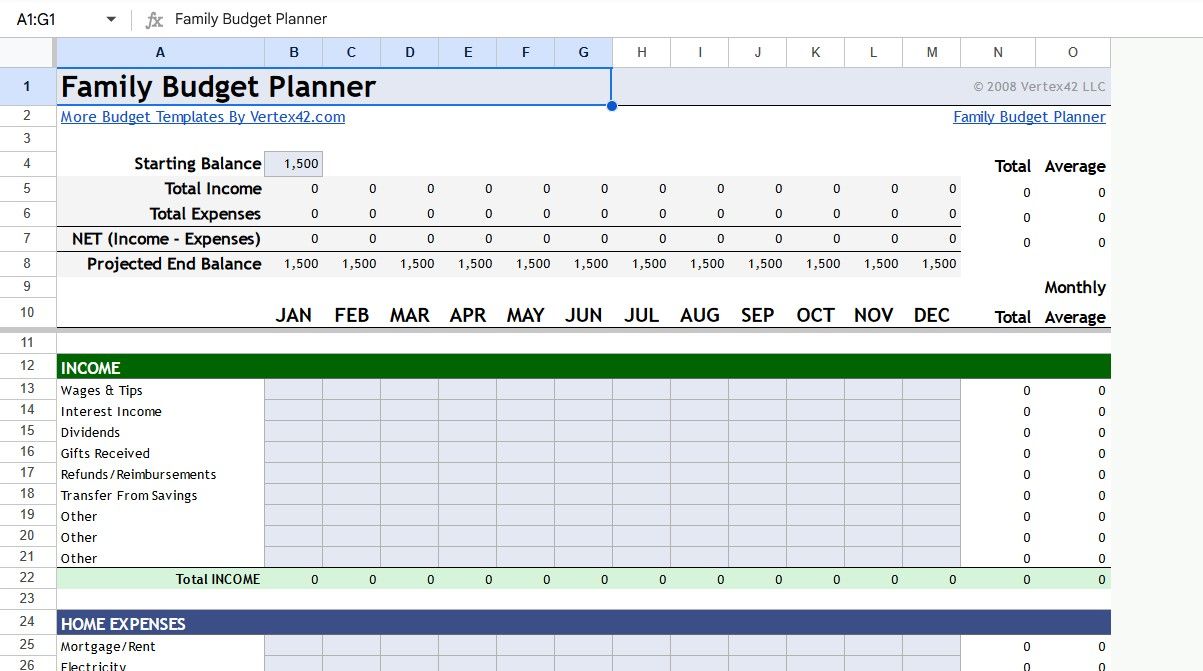Open the More Budget Templates By Vertex42.com link
The image size is (1203, 671).
[x=202, y=117]
